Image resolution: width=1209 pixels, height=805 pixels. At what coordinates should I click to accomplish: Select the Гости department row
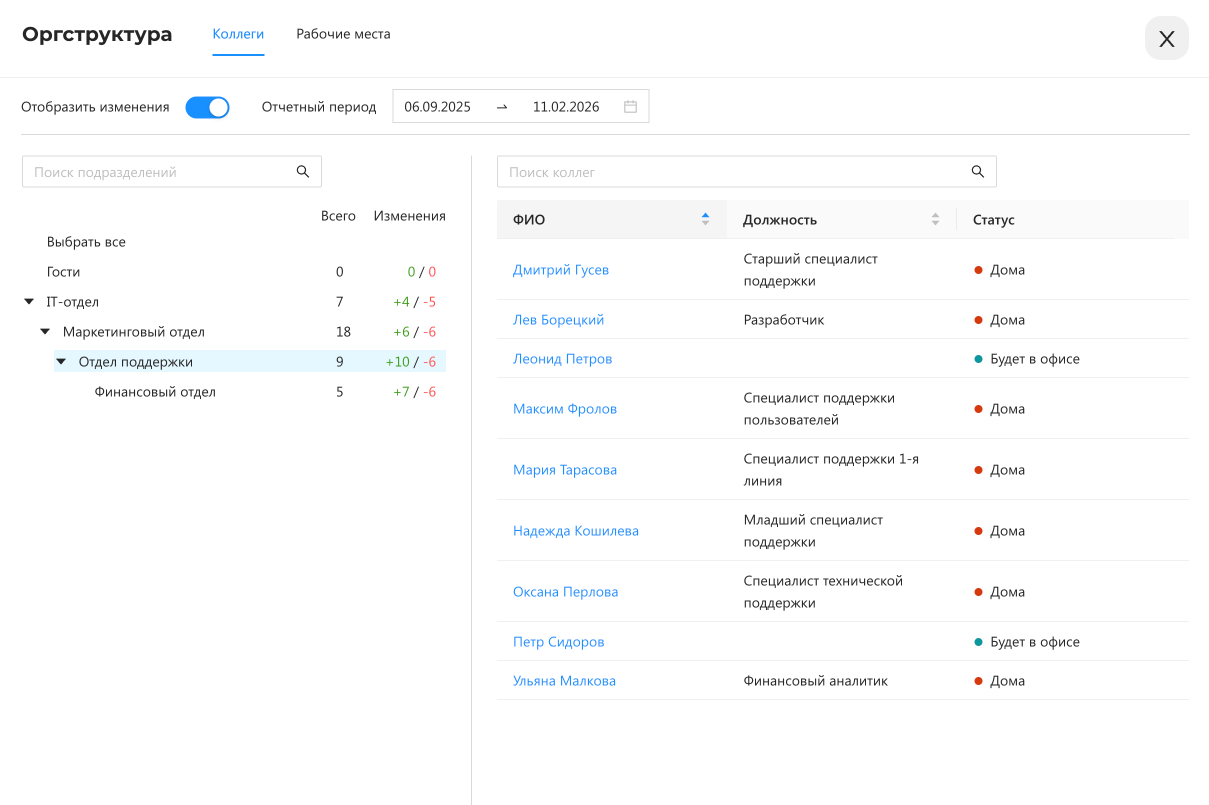tap(63, 272)
